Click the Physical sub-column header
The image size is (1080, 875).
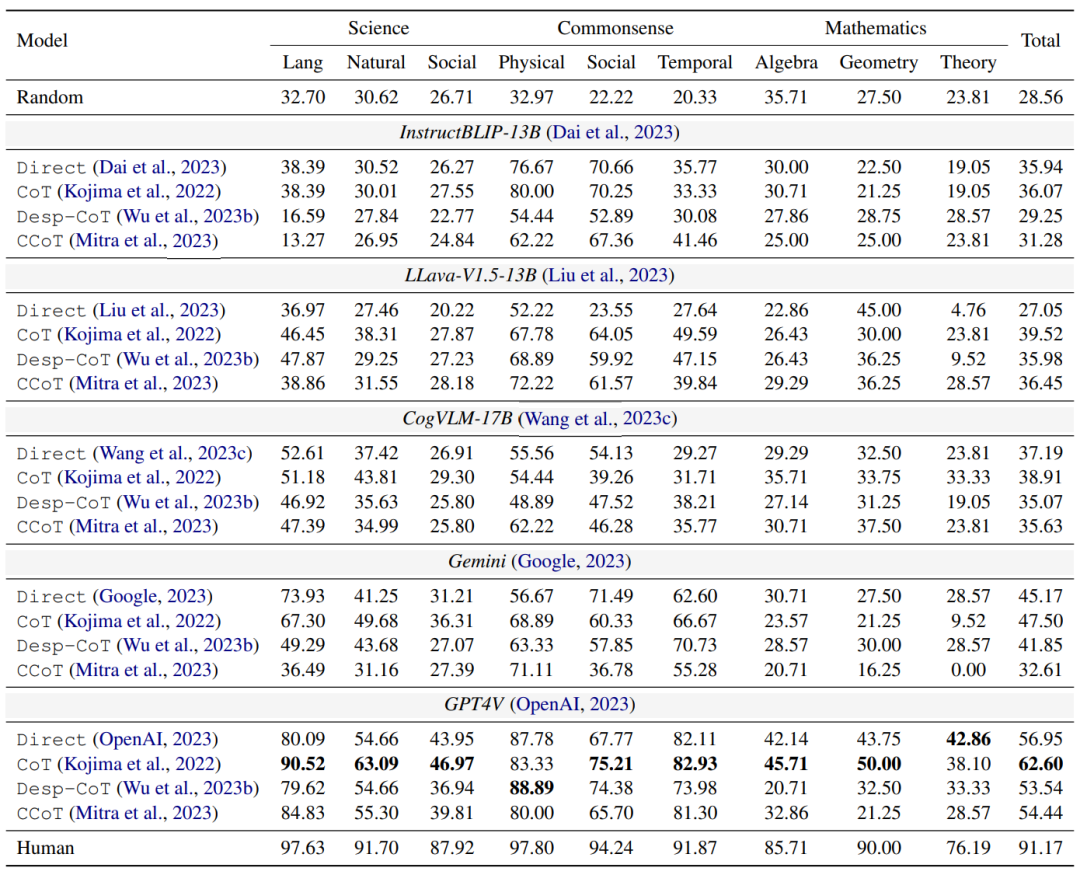(531, 62)
